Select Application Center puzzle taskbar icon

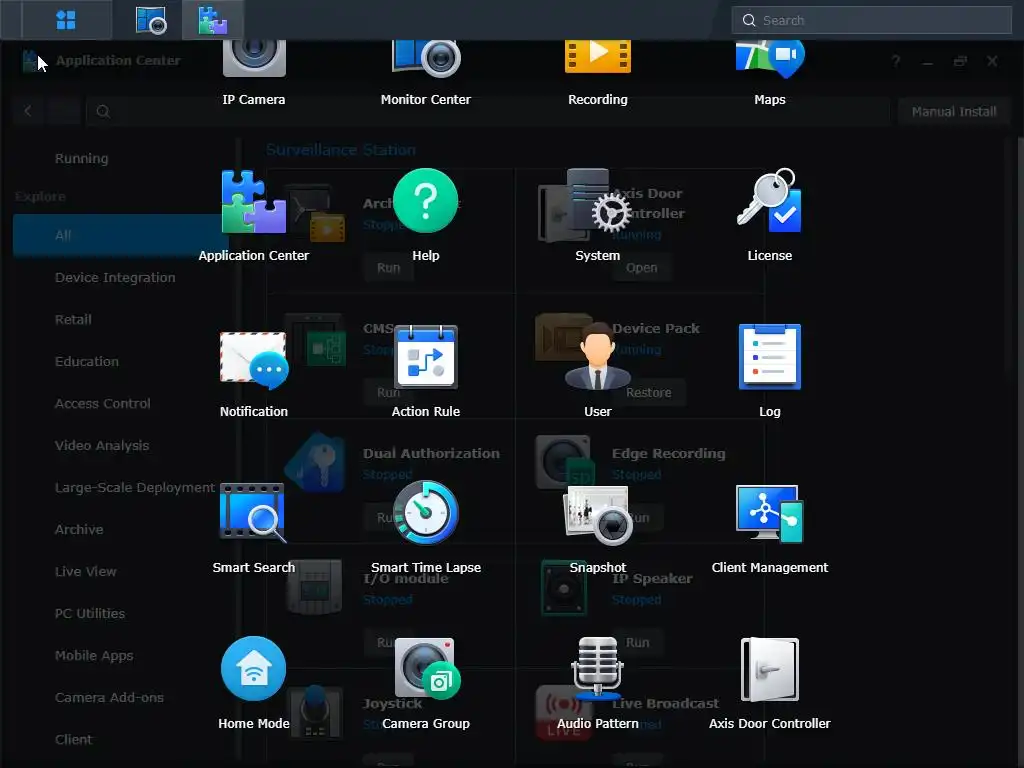[x=213, y=20]
